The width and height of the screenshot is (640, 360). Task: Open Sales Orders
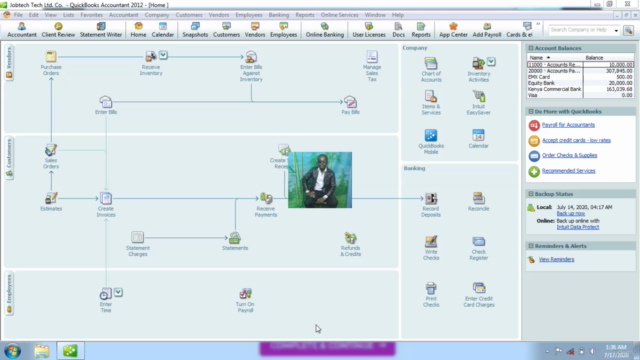pos(51,150)
